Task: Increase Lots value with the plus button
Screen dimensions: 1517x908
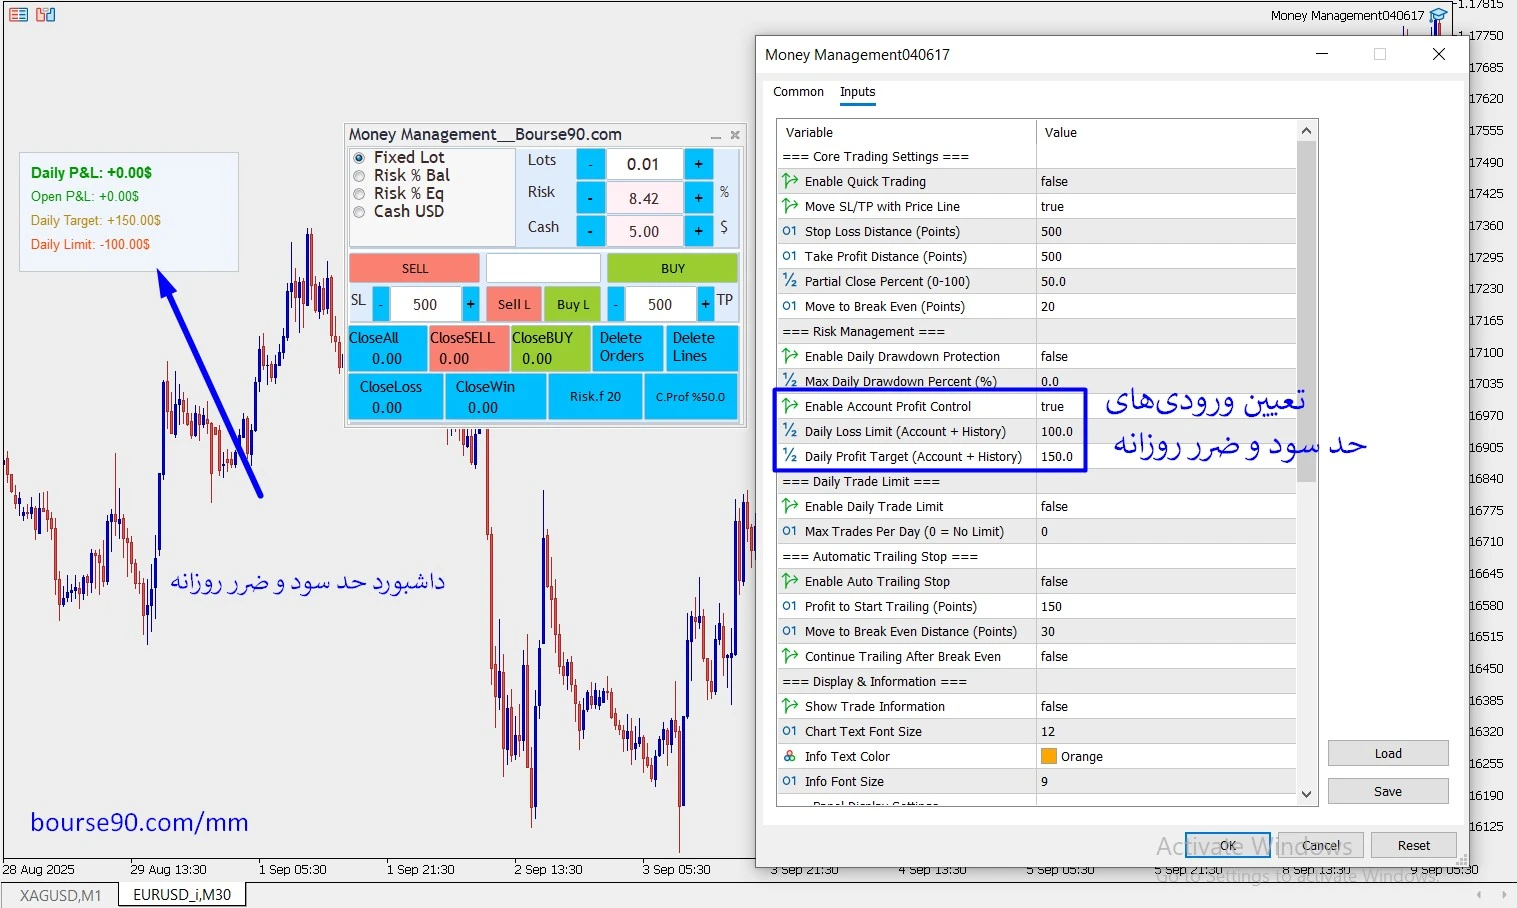Action: click(x=698, y=164)
